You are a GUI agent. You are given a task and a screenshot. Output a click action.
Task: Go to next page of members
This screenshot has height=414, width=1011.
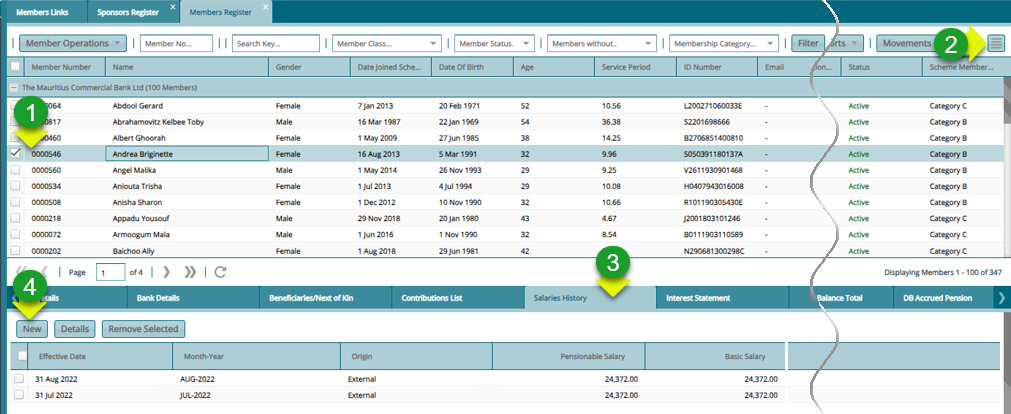(166, 272)
